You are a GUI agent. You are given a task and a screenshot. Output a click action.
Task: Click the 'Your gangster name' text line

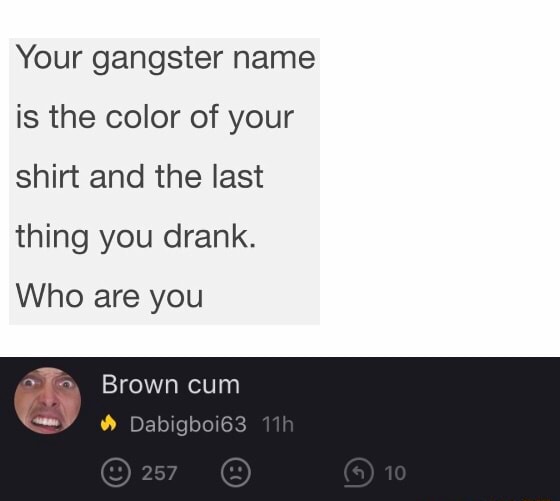[x=165, y=59]
